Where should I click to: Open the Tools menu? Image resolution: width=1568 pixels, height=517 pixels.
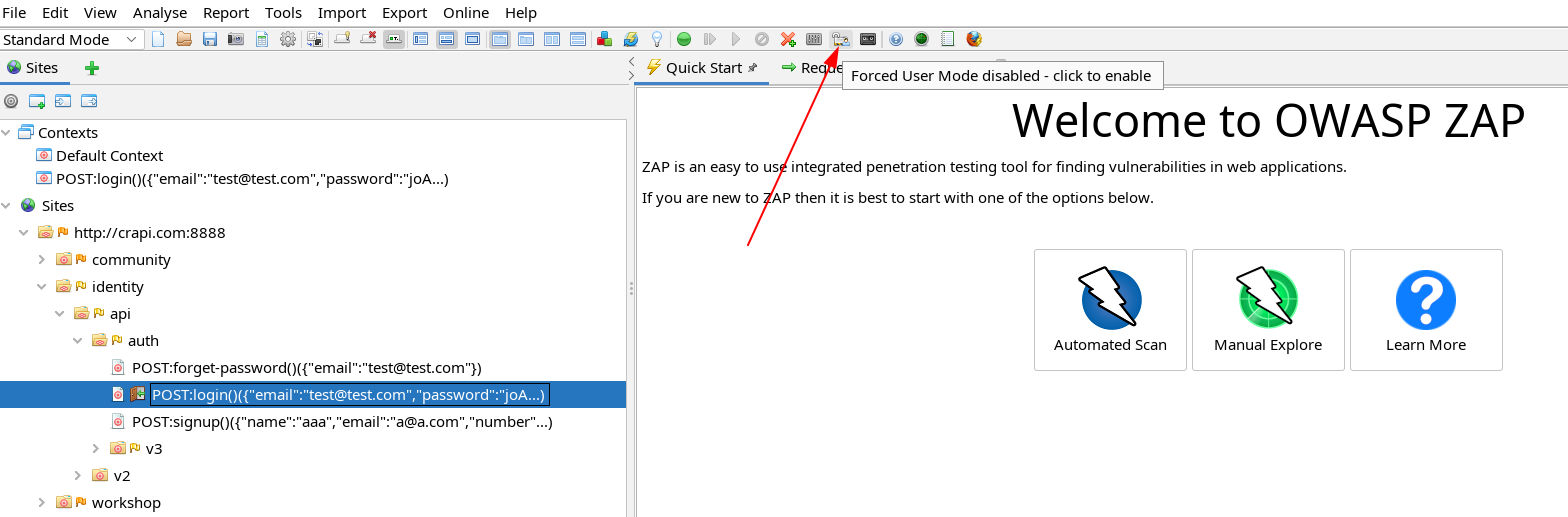283,13
